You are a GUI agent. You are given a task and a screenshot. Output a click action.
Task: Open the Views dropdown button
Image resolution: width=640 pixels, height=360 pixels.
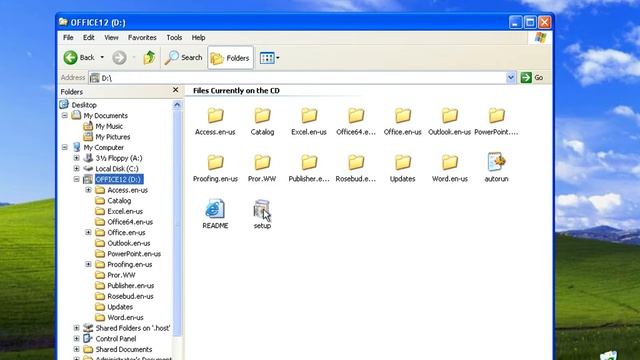pos(269,58)
